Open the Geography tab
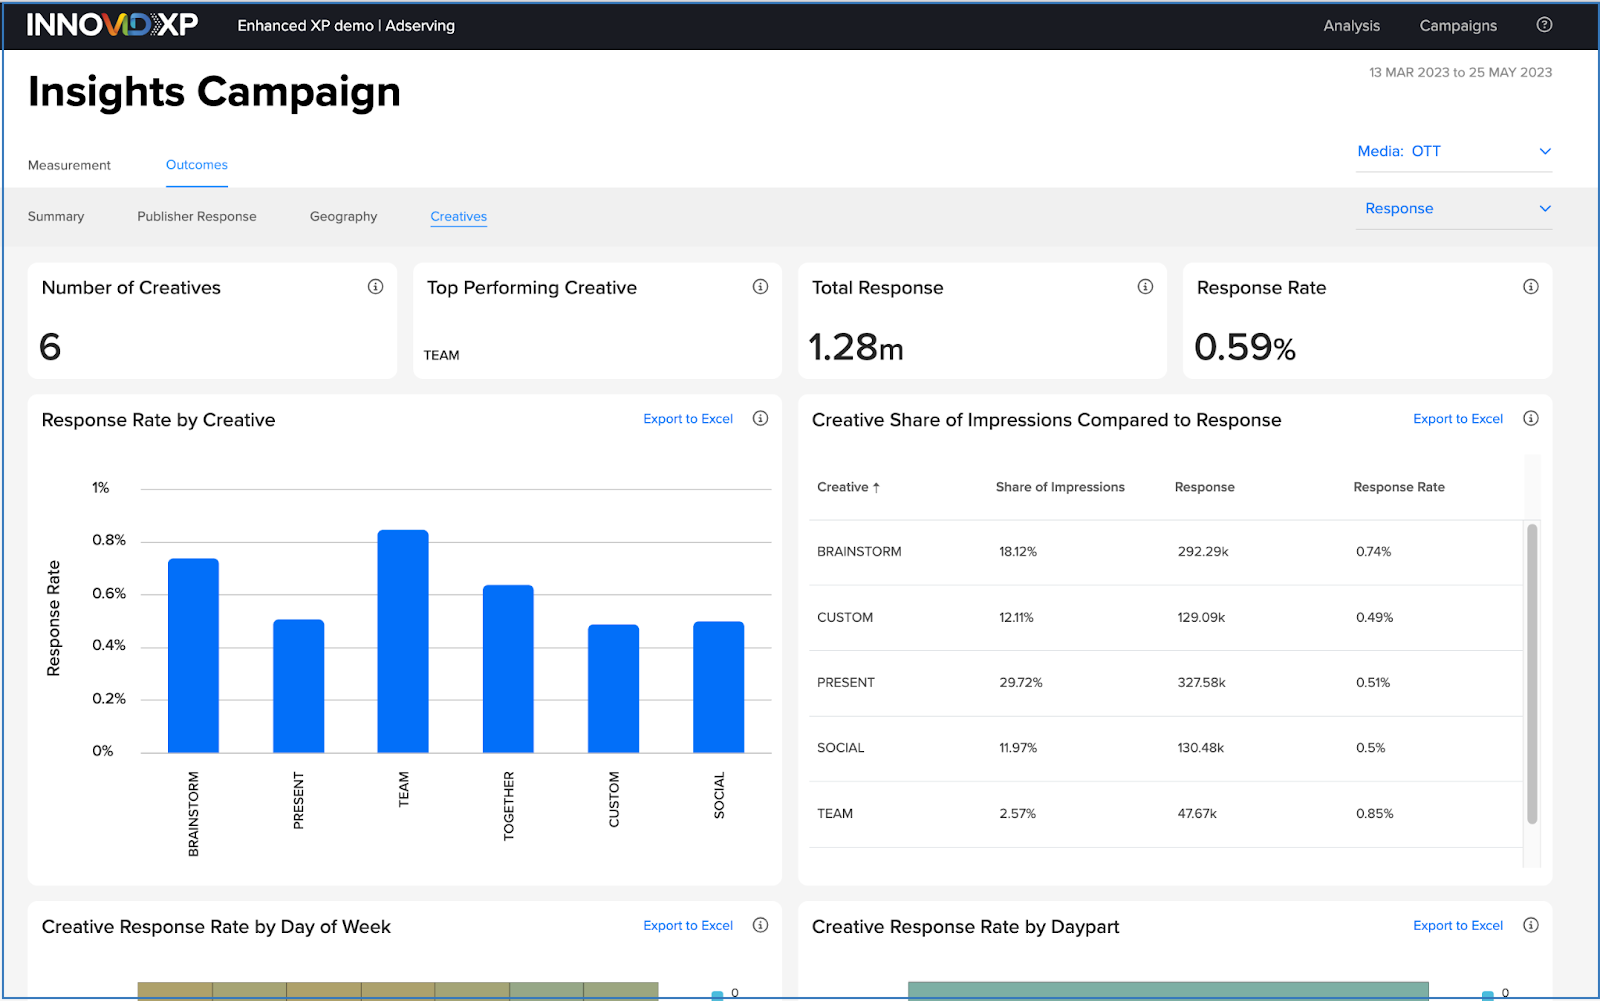This screenshot has height=1001, width=1600. [343, 216]
